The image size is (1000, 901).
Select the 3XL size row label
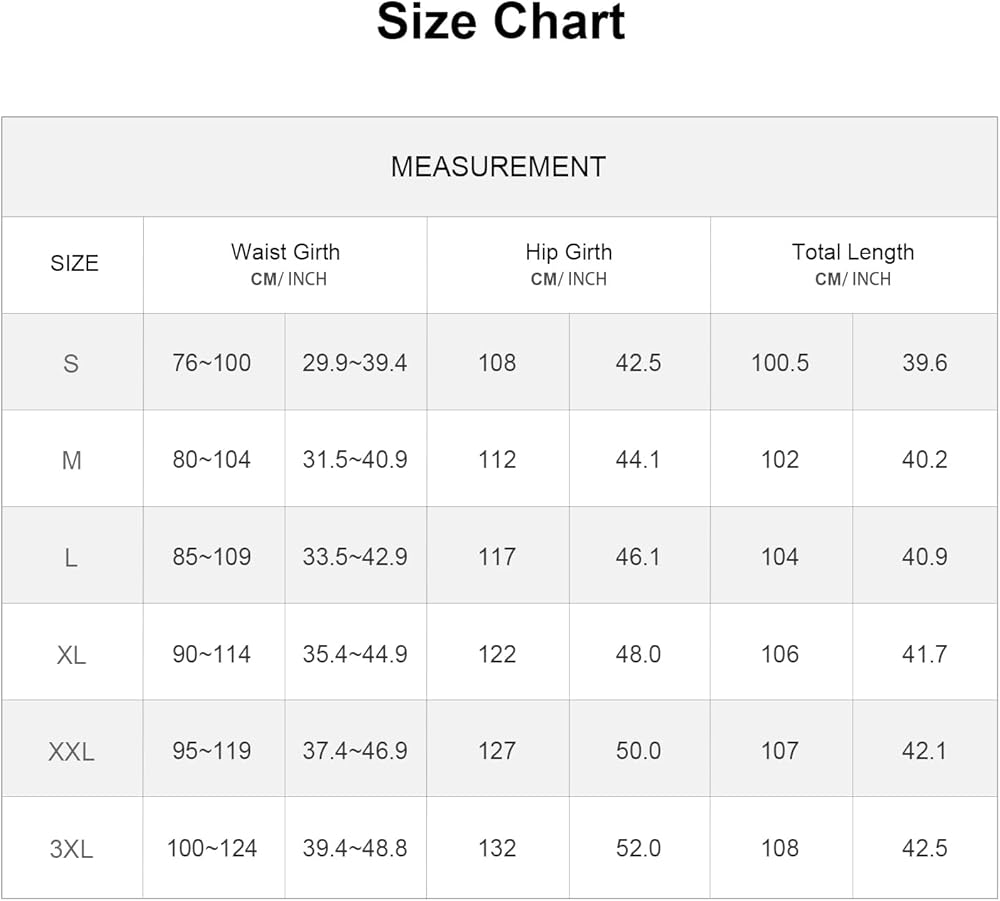click(x=72, y=849)
